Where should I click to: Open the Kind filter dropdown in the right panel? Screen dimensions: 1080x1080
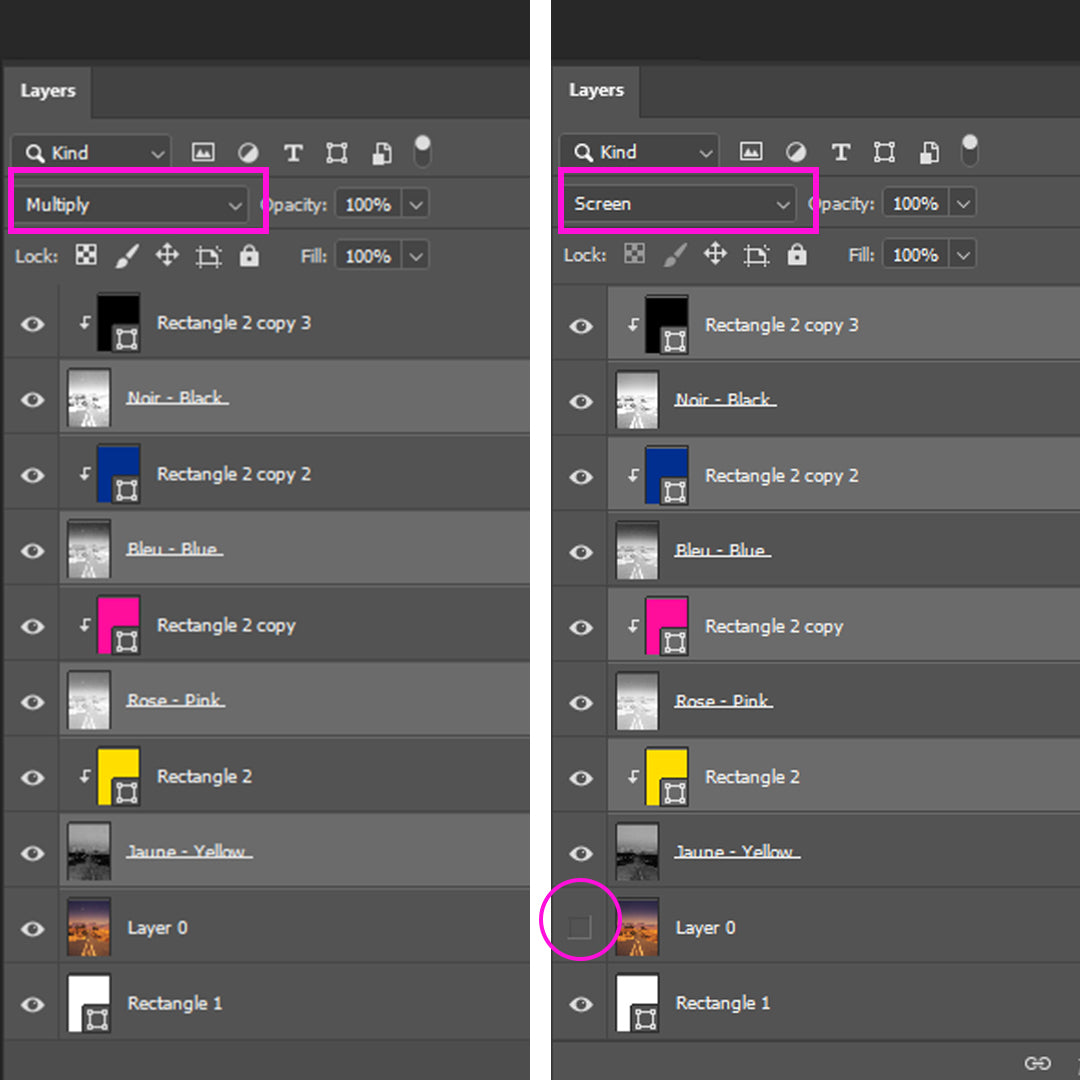click(x=639, y=152)
